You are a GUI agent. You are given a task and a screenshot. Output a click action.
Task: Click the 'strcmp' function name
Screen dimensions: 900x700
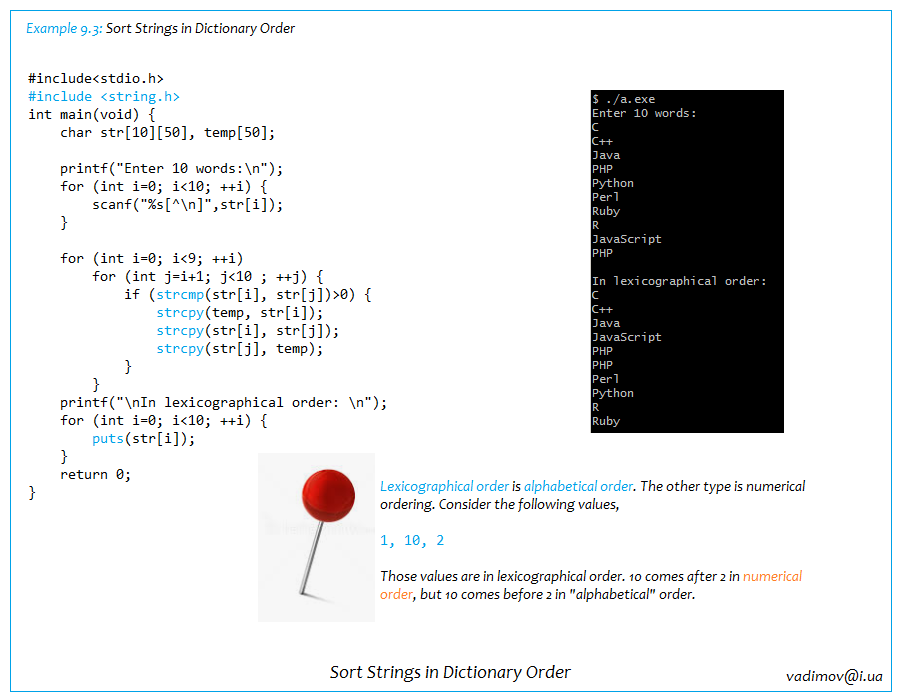pyautogui.click(x=180, y=295)
